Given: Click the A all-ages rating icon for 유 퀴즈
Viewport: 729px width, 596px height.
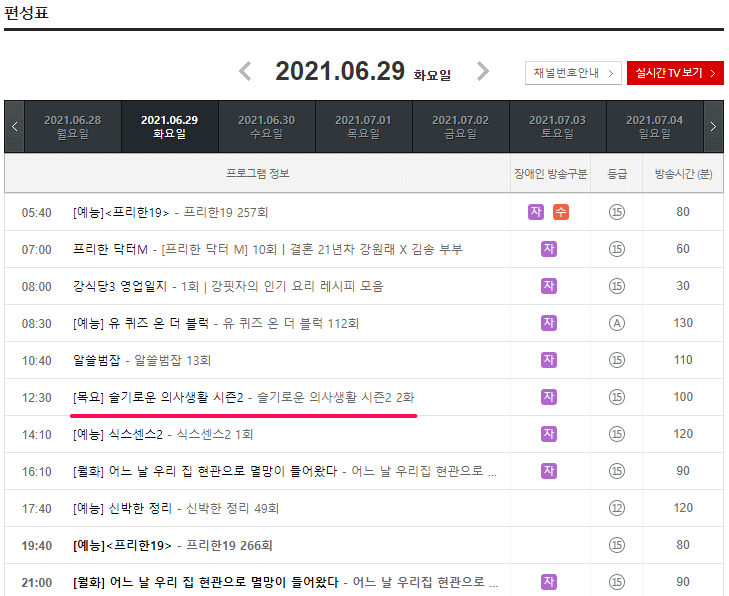Looking at the screenshot, I should 616,323.
